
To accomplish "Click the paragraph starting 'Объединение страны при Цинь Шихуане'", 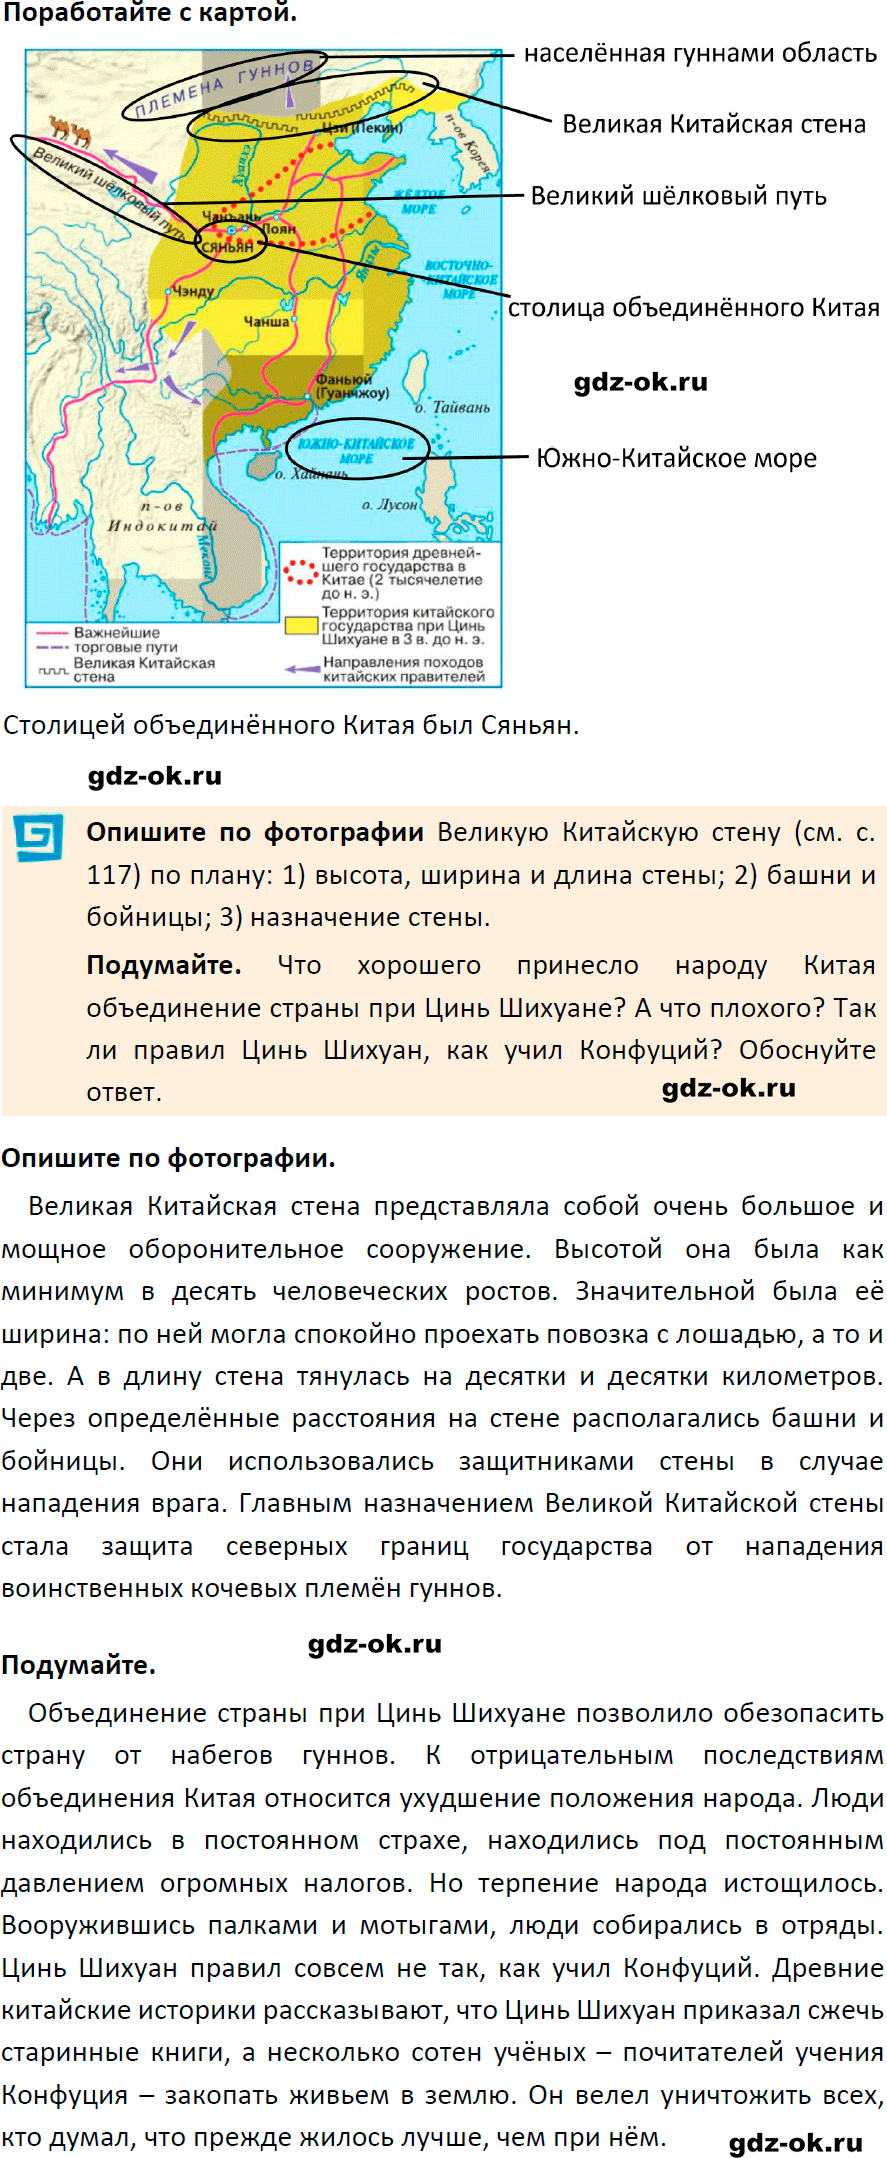I will click(443, 1925).
